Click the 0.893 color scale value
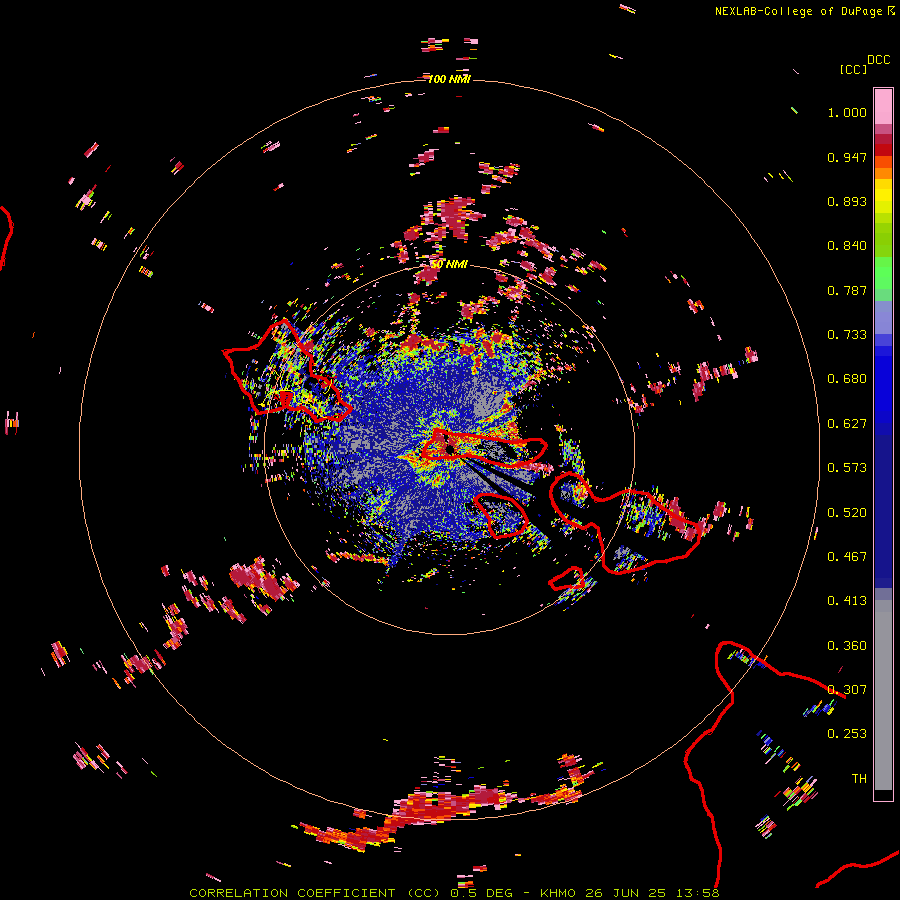Image resolution: width=900 pixels, height=900 pixels. pos(847,201)
